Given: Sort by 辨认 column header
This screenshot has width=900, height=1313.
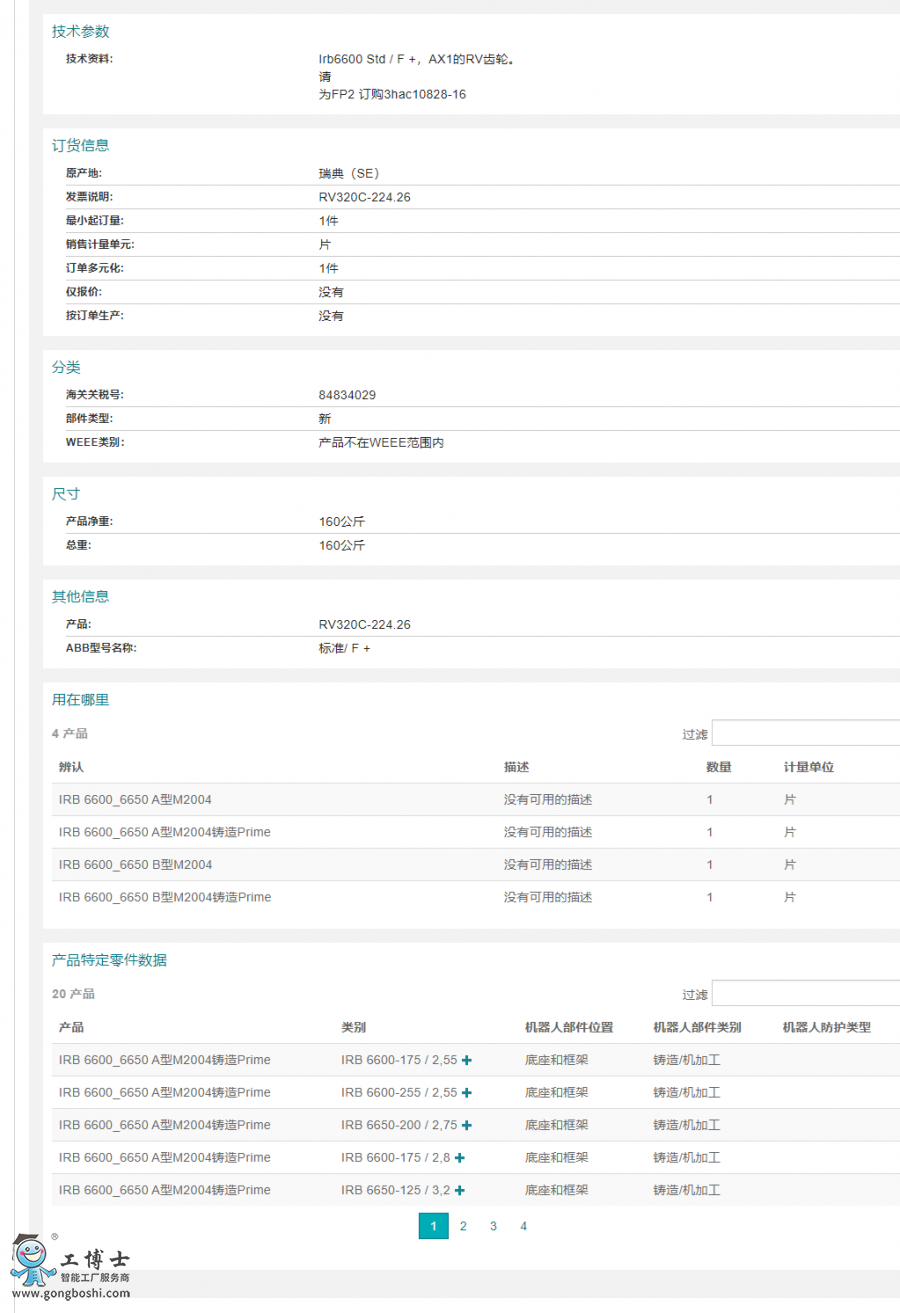Looking at the screenshot, I should pyautogui.click(x=72, y=767).
